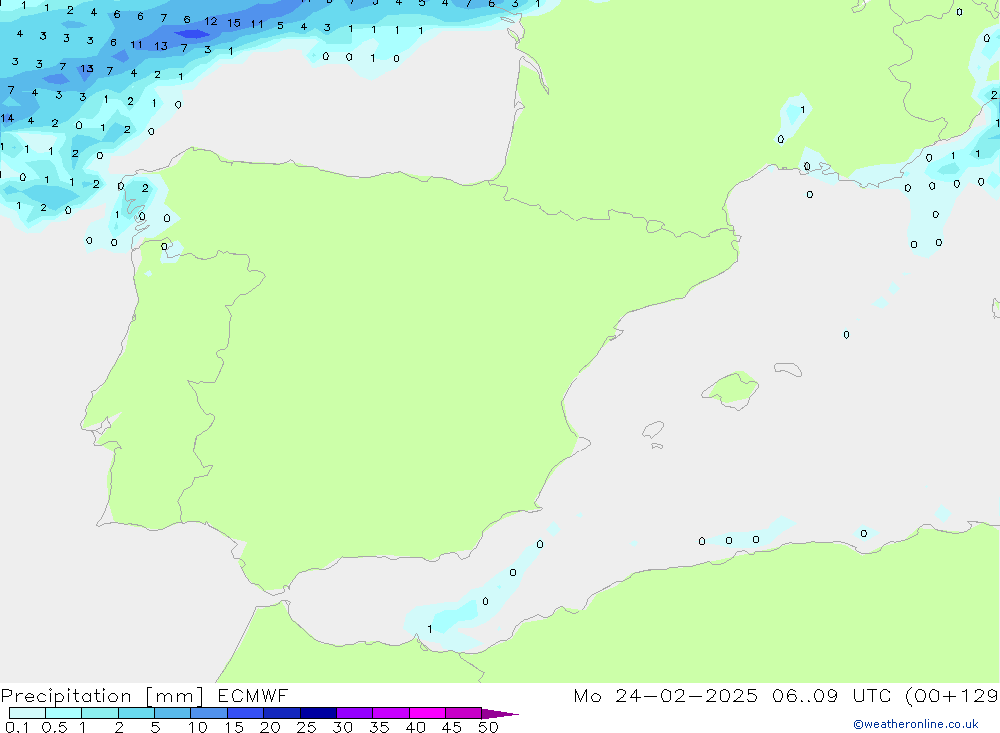Click the '06..09 UTC' time text

(x=830, y=695)
